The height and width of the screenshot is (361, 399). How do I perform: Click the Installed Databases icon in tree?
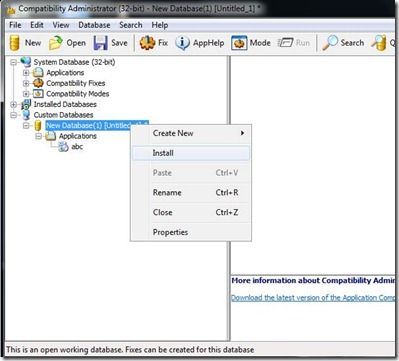click(26, 104)
